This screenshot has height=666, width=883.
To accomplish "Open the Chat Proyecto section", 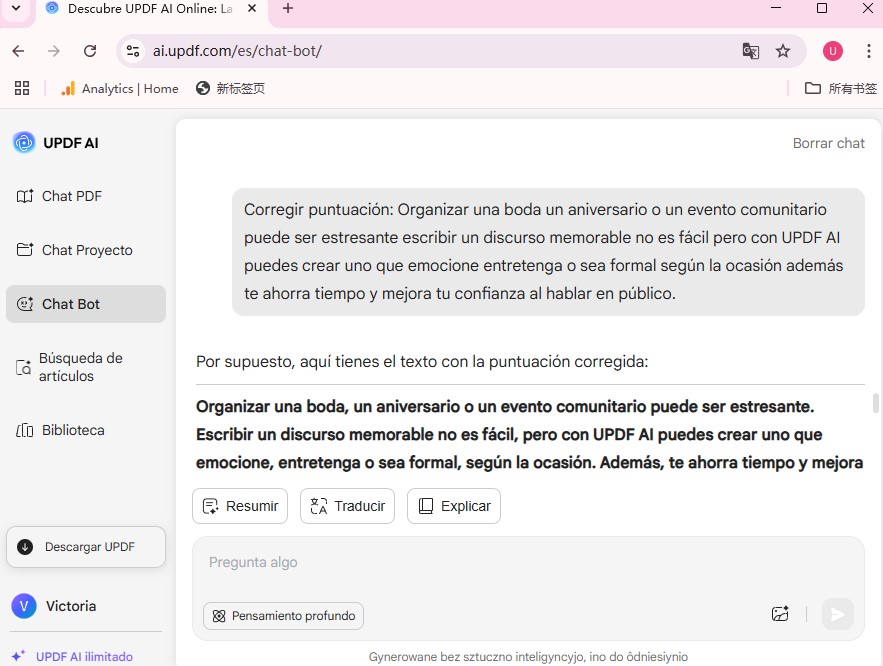I will point(74,250).
